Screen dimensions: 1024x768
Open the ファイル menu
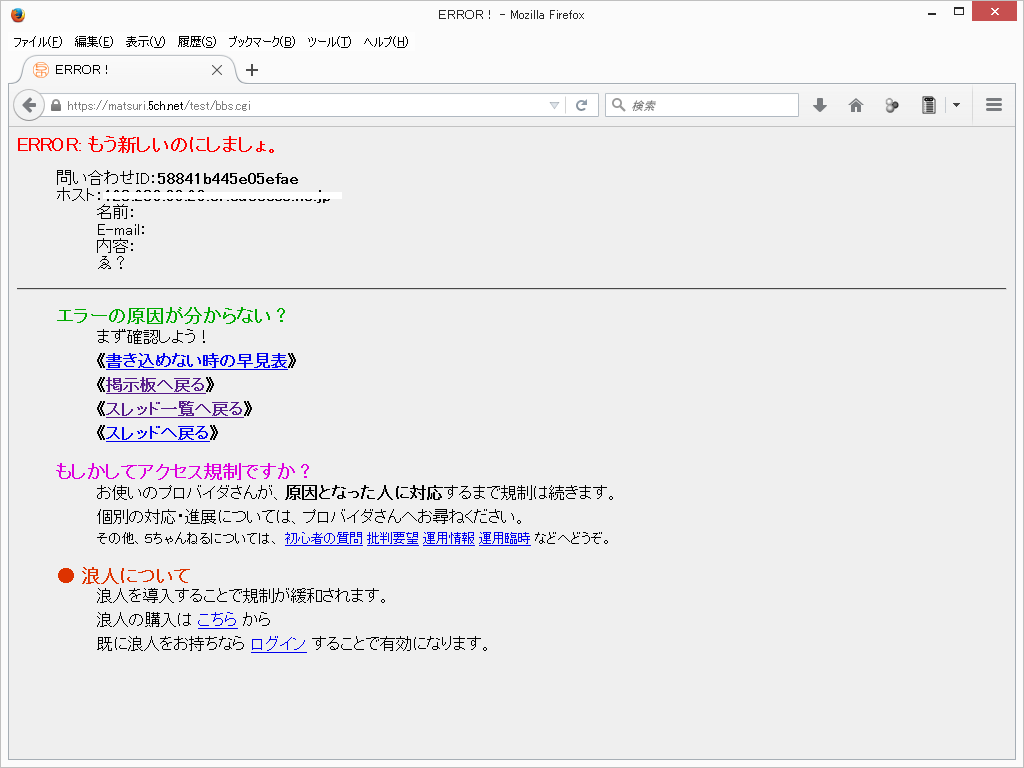(x=37, y=42)
